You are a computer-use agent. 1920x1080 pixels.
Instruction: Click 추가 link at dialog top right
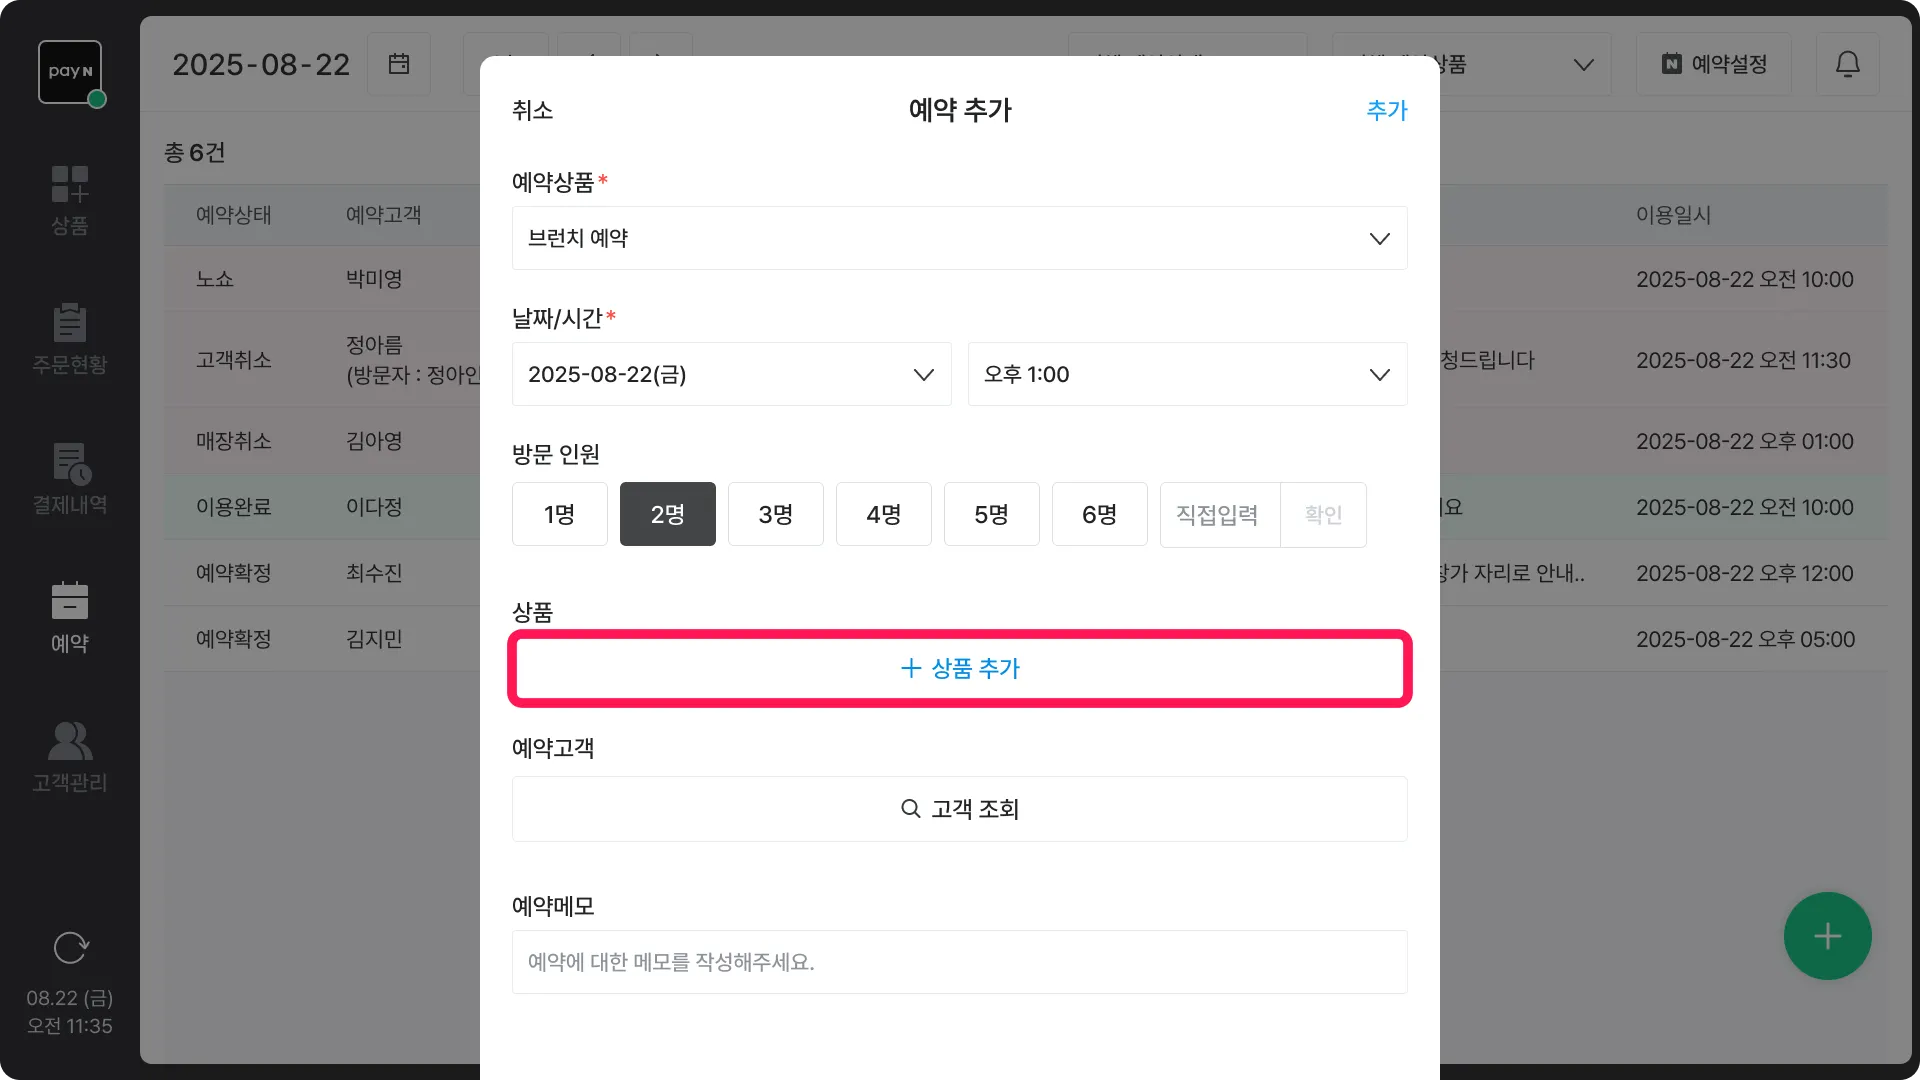tap(1386, 110)
